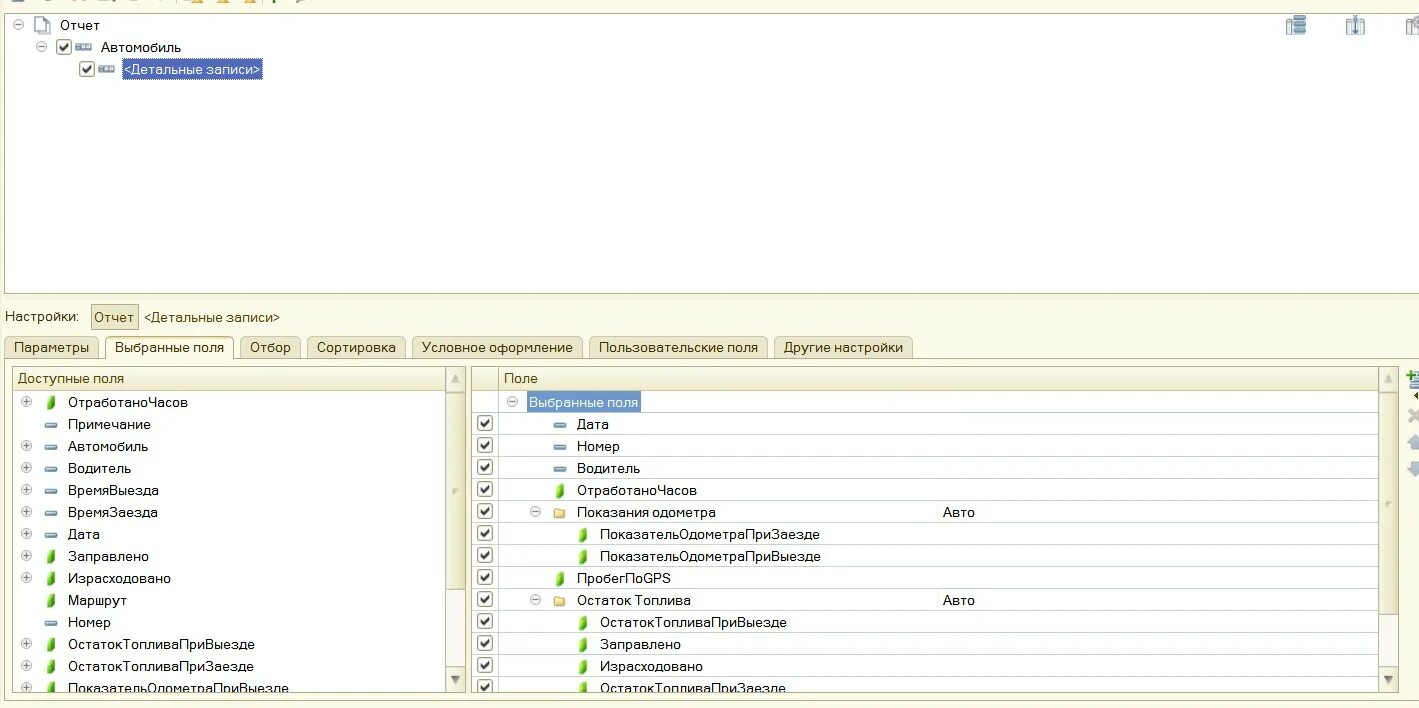Click the Авто cell in Остаток Топлива row
This screenshot has height=708, width=1419.
click(1157, 600)
